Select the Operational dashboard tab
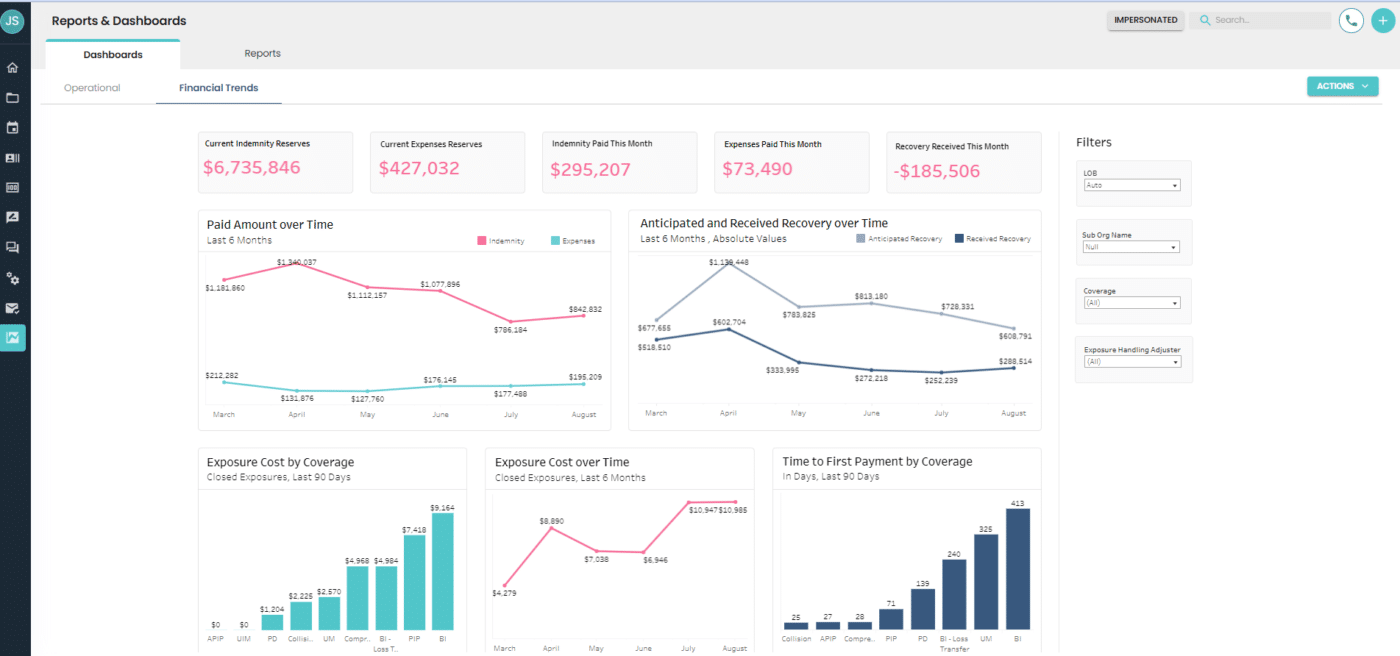1400x656 pixels. (x=91, y=87)
